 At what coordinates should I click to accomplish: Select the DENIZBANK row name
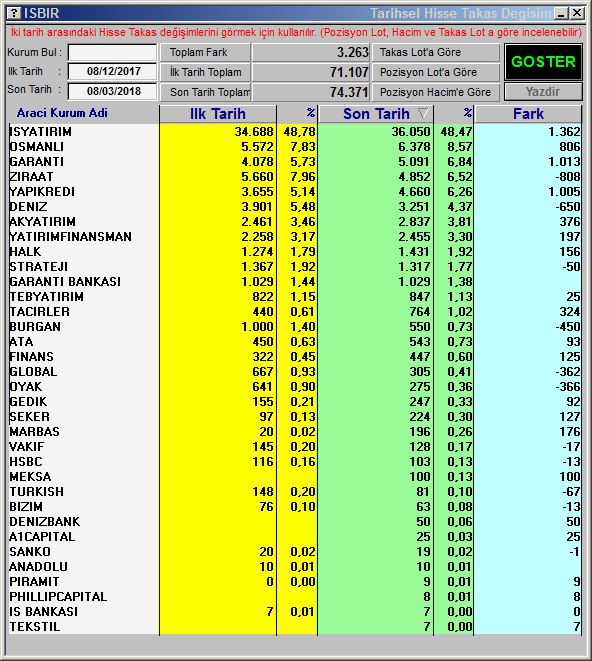[45, 521]
